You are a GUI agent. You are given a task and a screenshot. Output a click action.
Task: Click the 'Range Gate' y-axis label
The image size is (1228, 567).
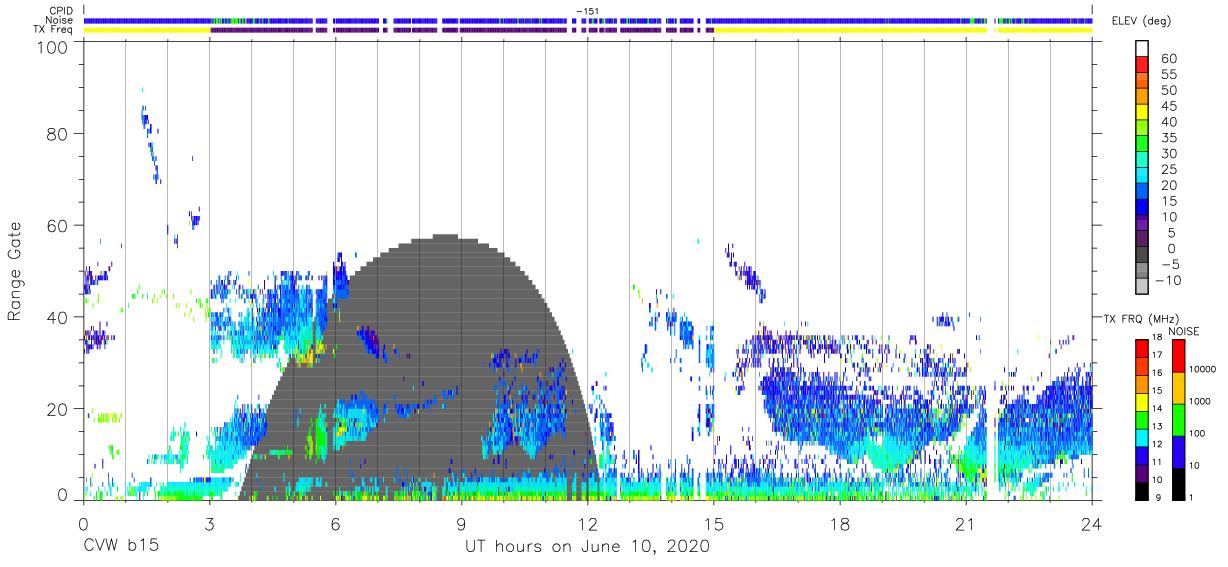(15, 272)
